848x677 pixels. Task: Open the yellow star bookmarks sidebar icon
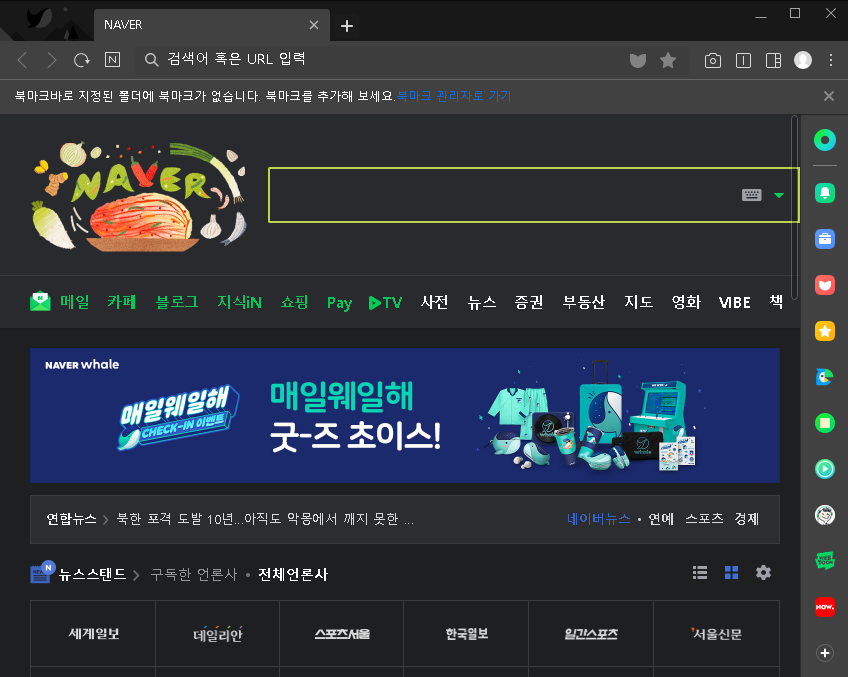tap(825, 331)
